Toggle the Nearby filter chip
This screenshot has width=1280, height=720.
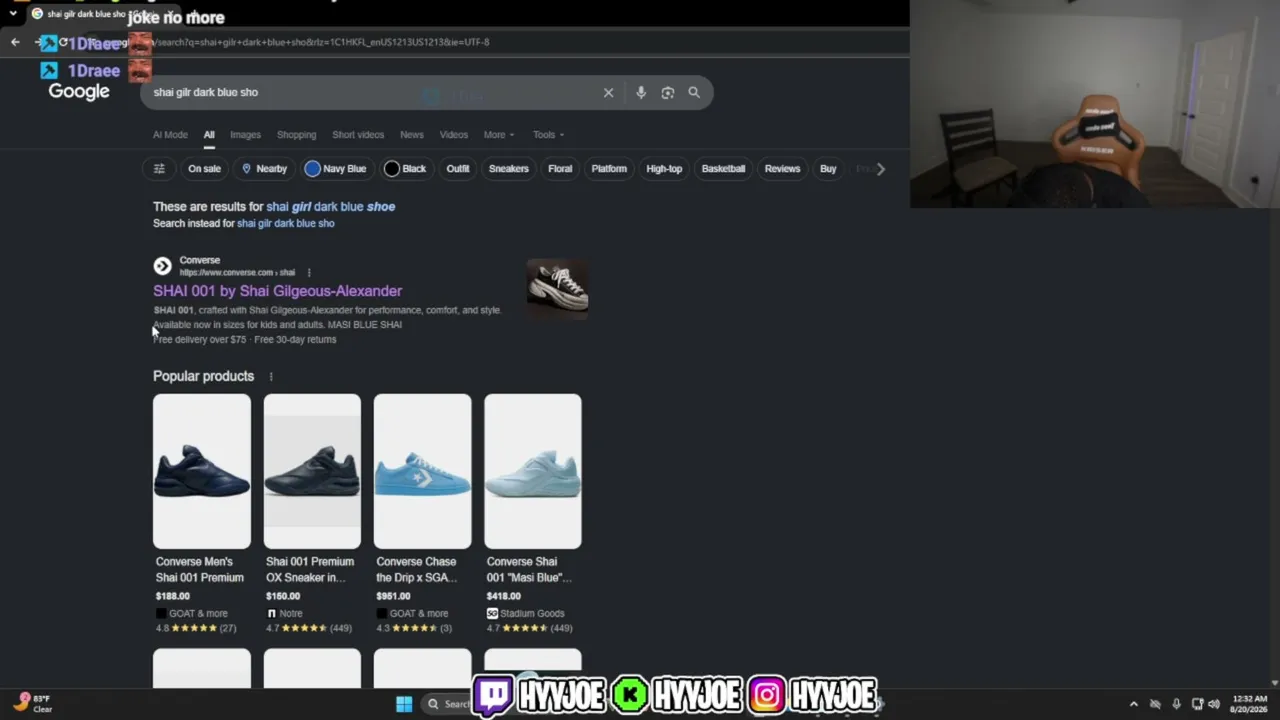[x=264, y=169]
